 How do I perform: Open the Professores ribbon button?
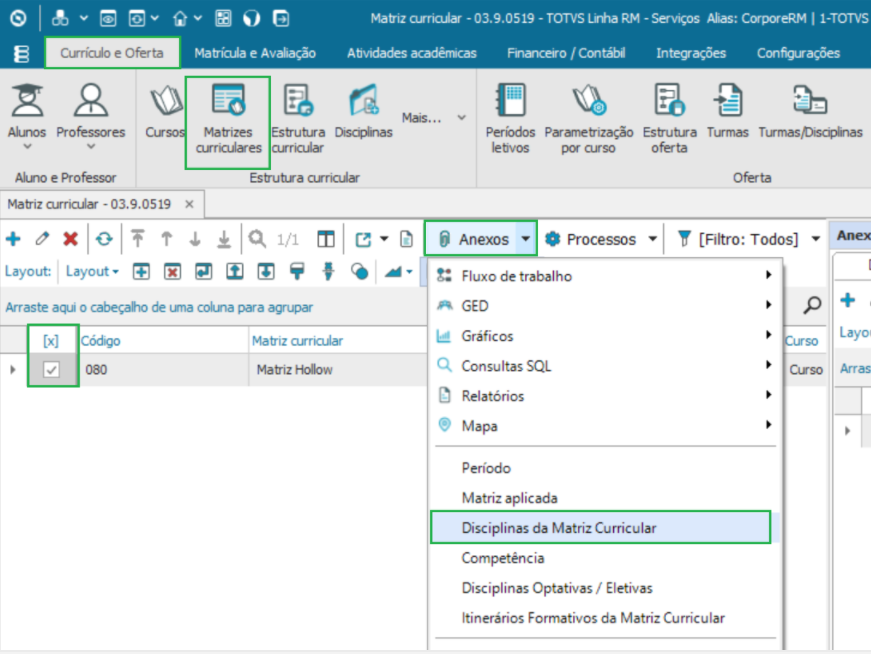click(91, 117)
